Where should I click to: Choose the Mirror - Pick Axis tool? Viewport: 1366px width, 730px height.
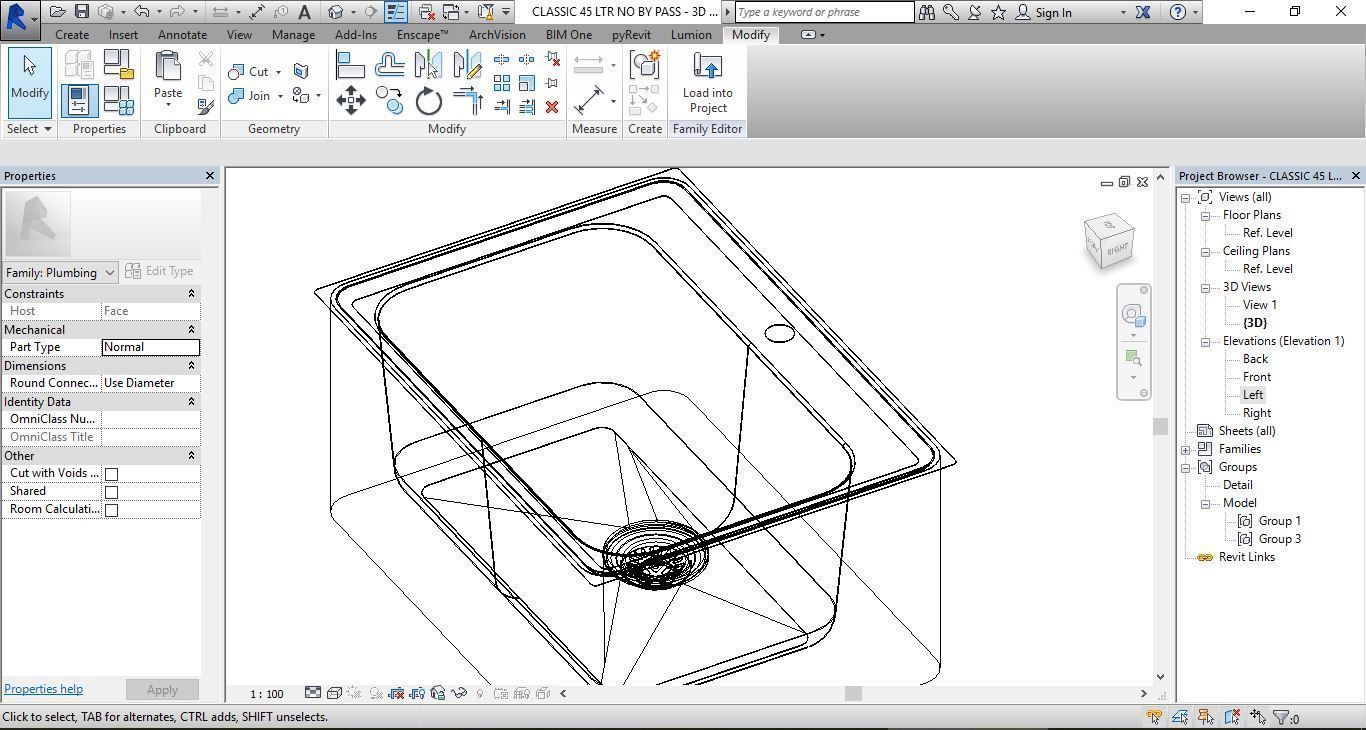pos(428,66)
